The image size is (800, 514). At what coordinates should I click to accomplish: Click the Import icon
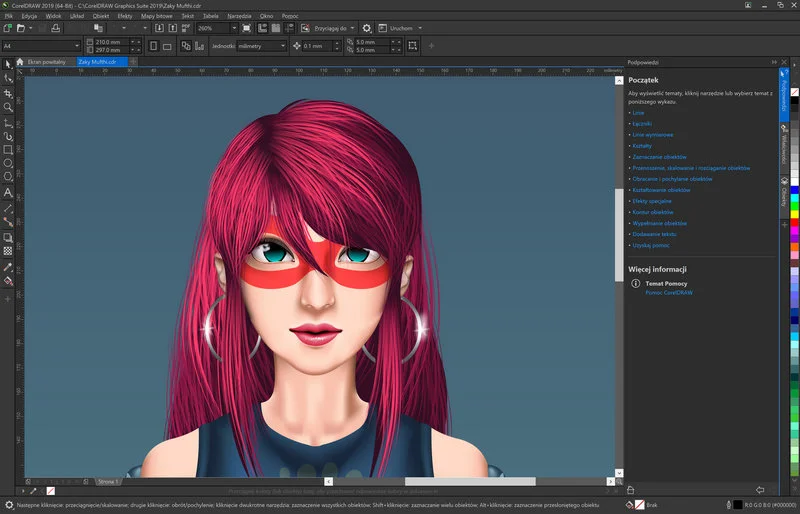pyautogui.click(x=159, y=28)
